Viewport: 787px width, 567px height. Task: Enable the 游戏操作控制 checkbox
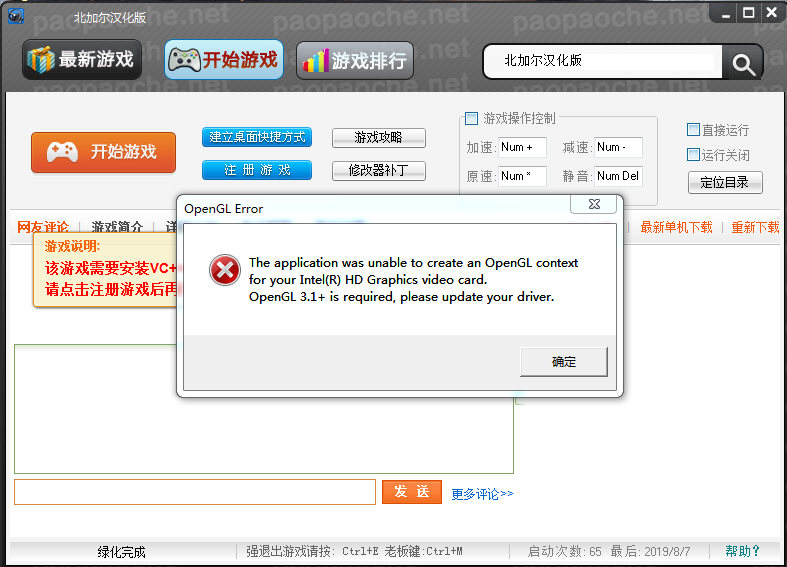[x=471, y=118]
